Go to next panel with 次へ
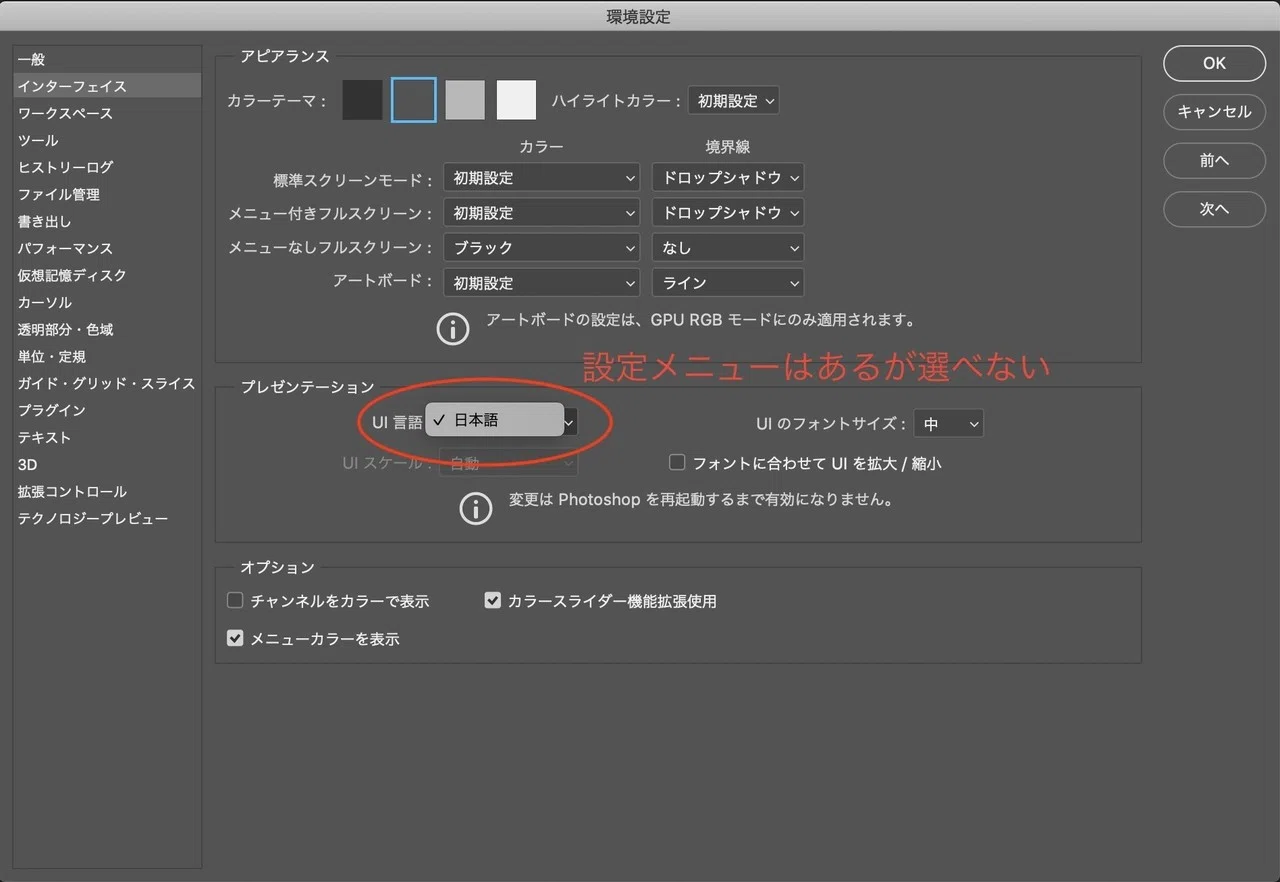The height and width of the screenshot is (882, 1280). tap(1214, 209)
